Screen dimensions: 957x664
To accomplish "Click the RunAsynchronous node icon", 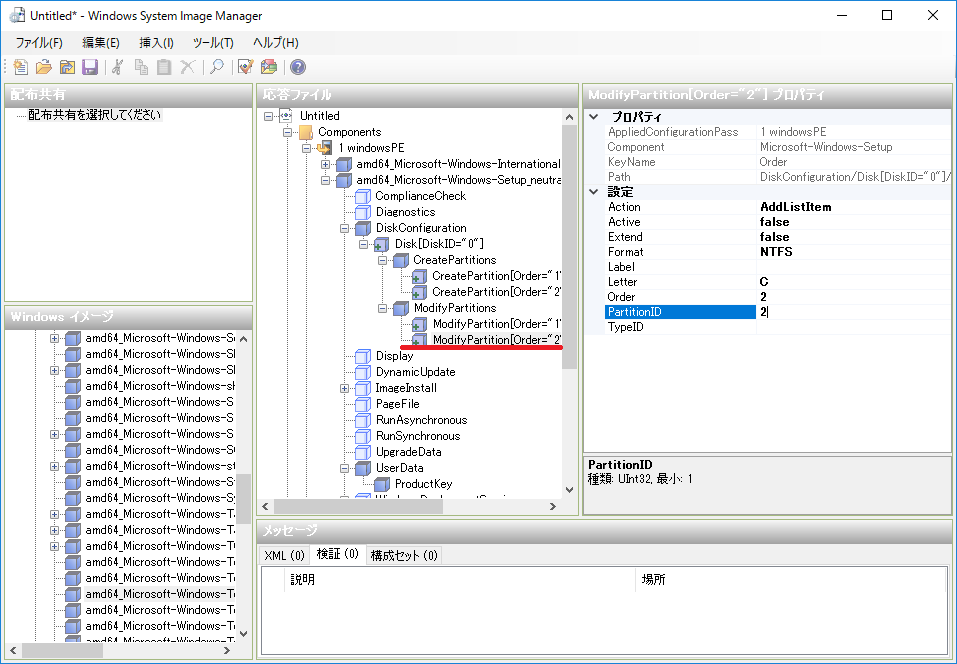I will tap(363, 420).
